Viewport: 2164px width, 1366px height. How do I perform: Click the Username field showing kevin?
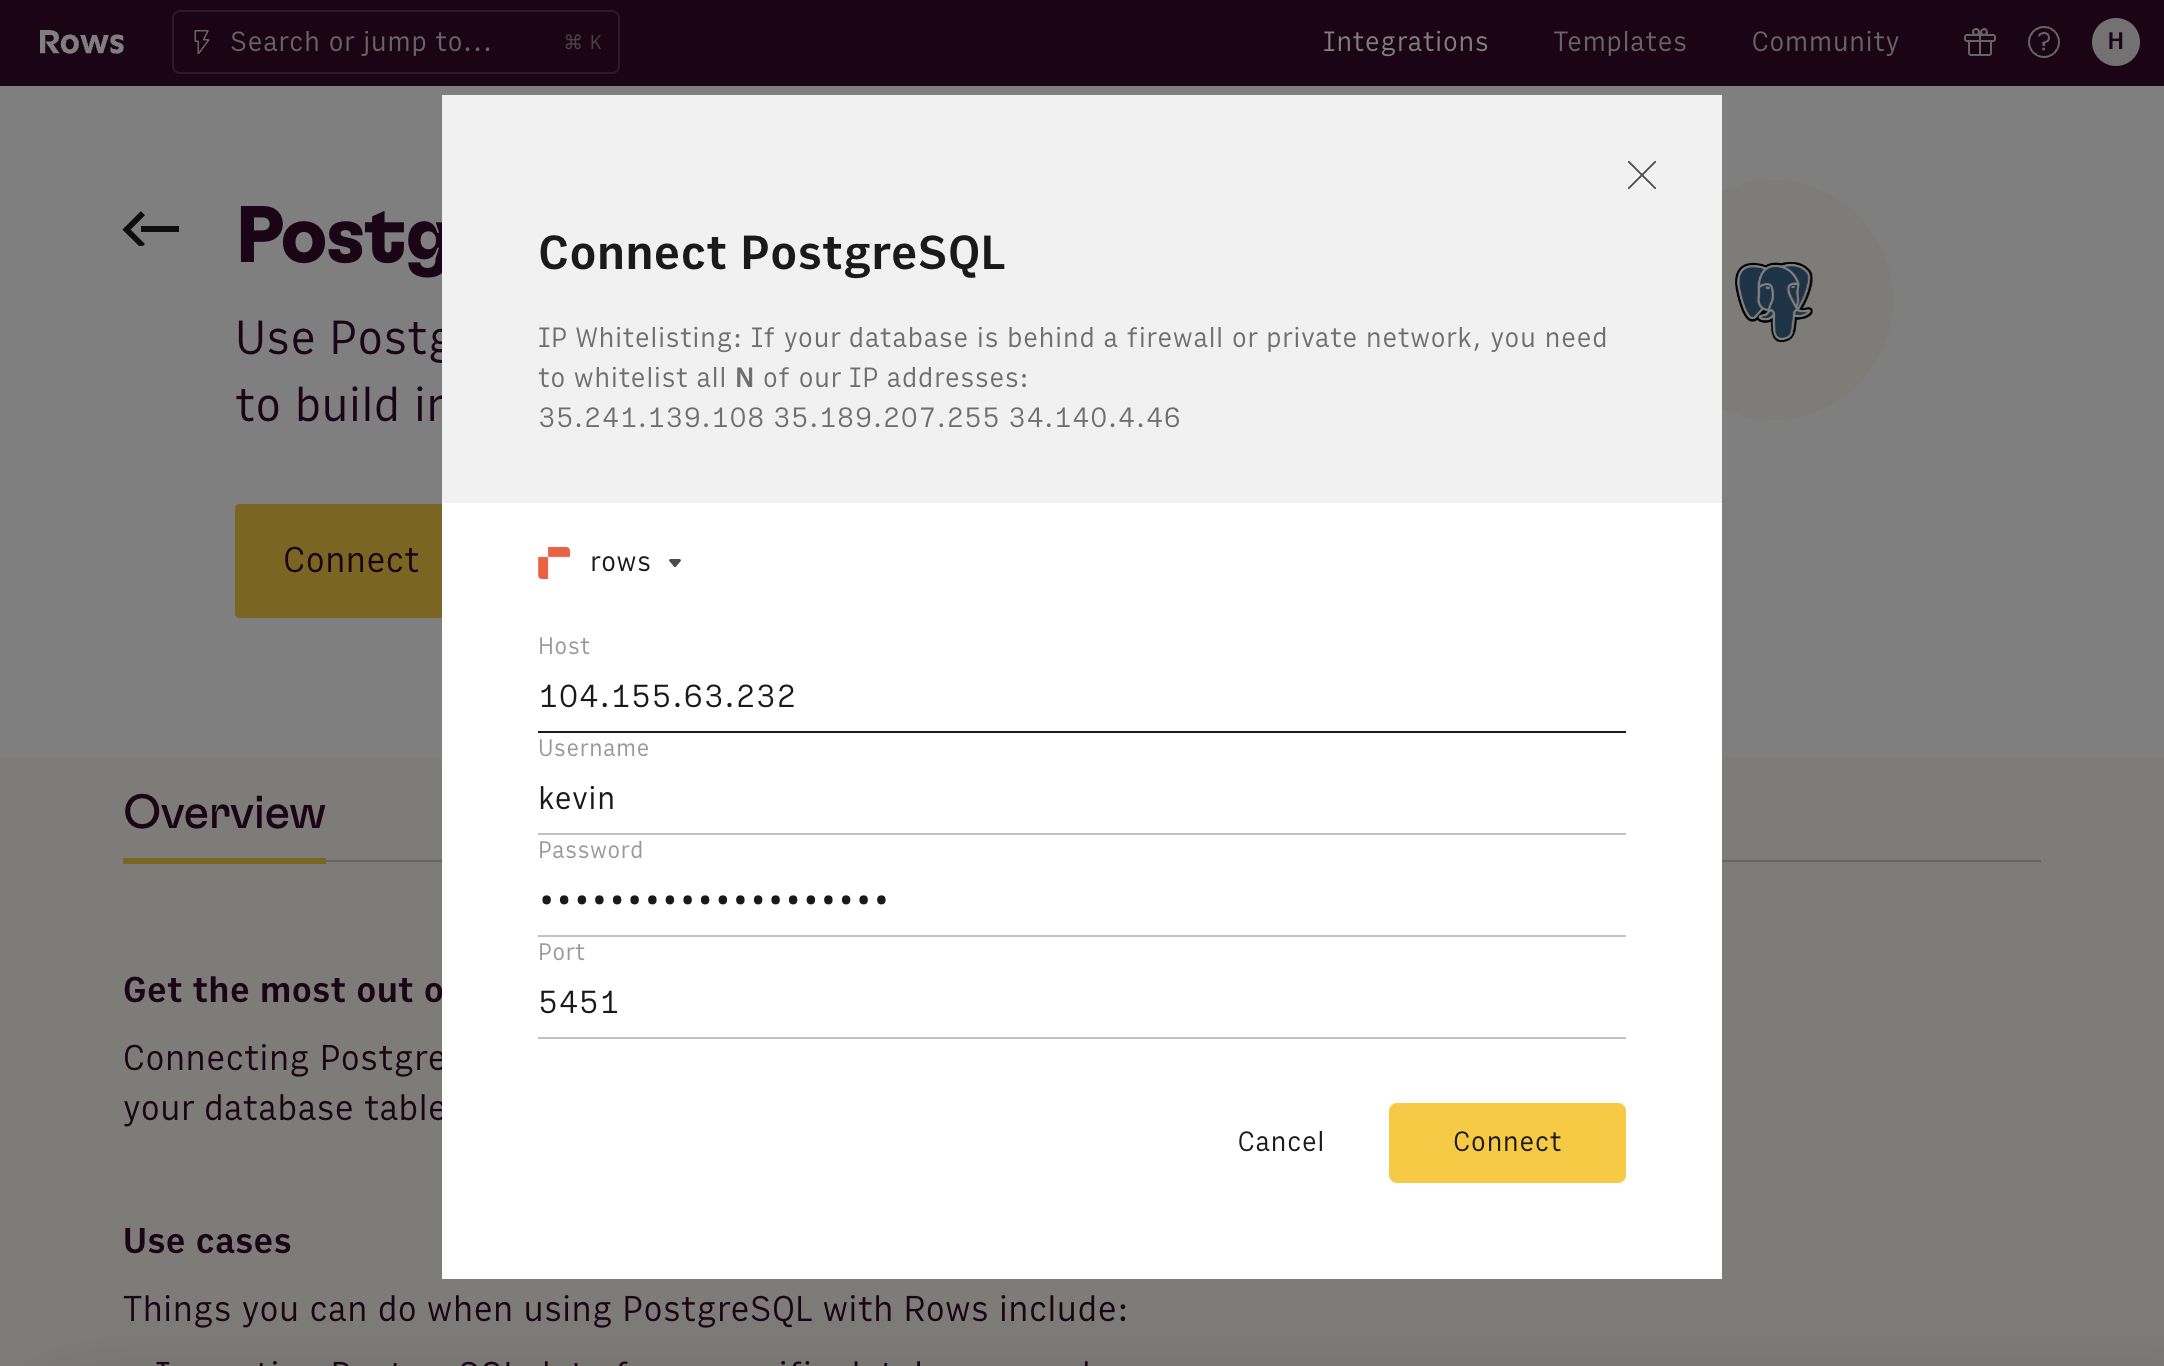click(x=1081, y=798)
